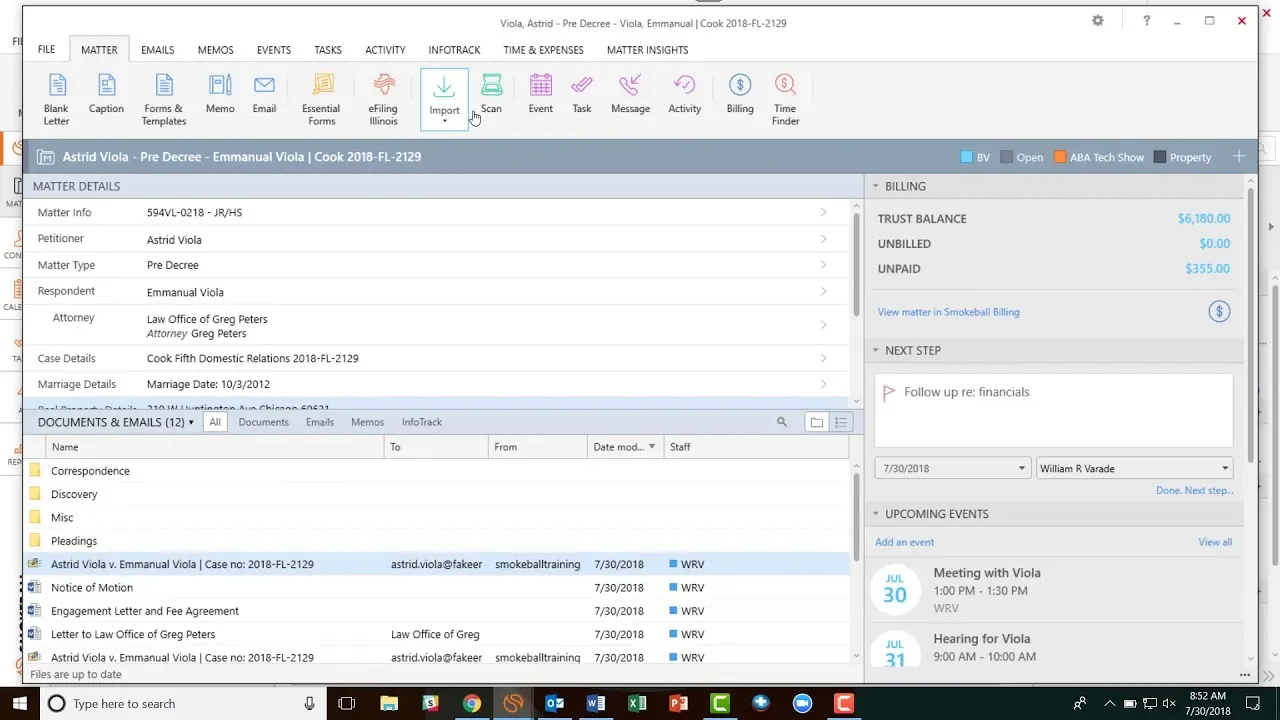
Task: Expand the Date mod. sort dropdown
Action: pos(651,446)
